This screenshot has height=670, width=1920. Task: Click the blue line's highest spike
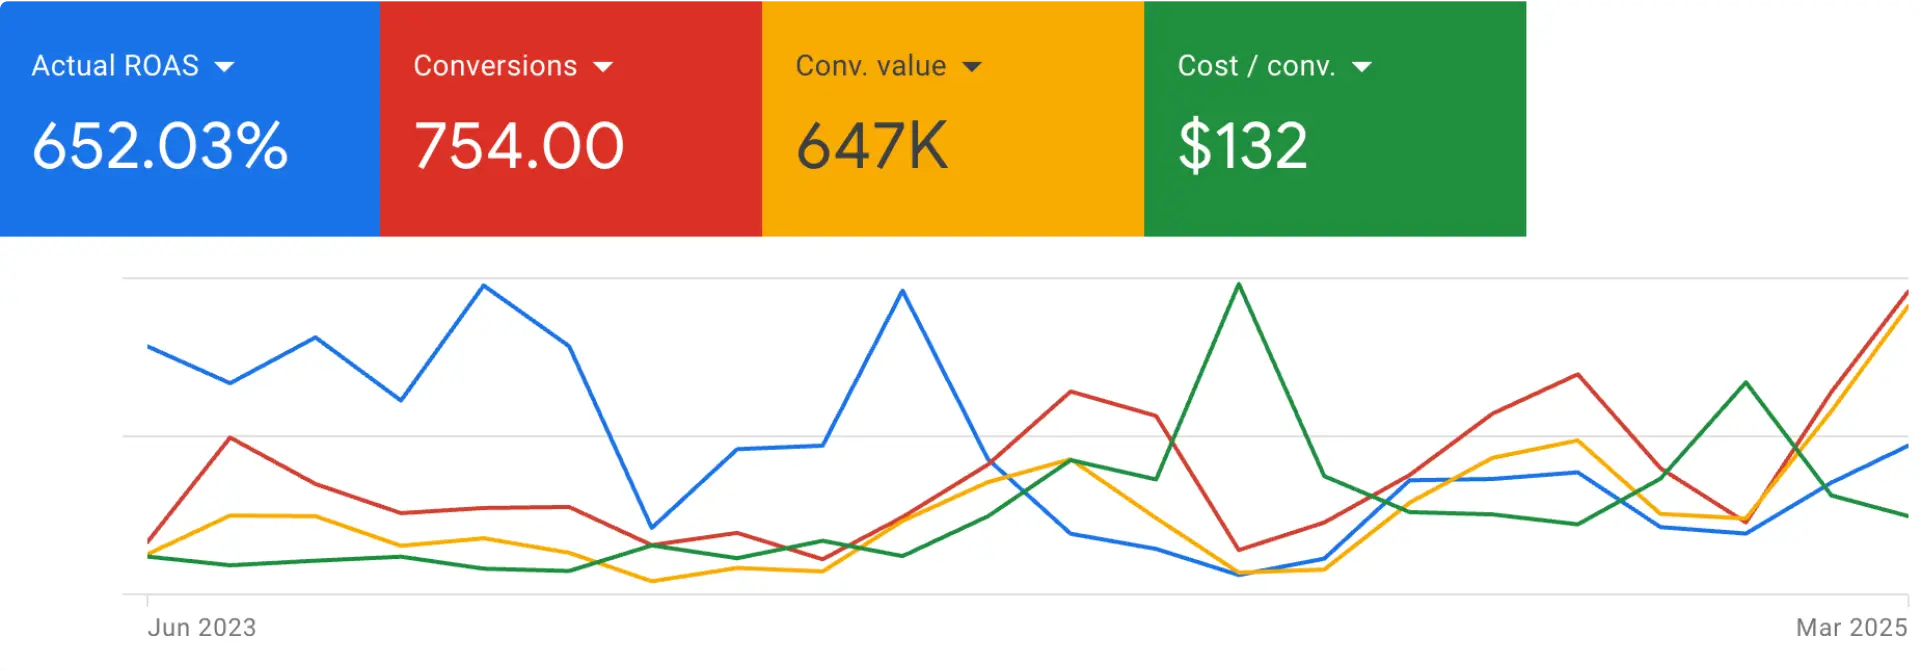484,286
